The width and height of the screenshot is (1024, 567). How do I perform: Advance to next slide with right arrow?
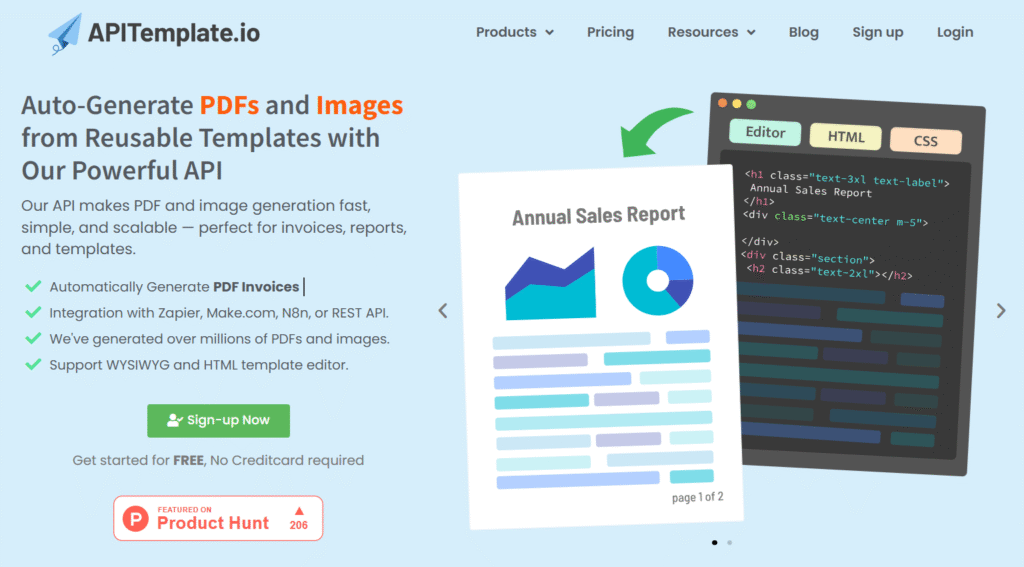[x=1001, y=311]
